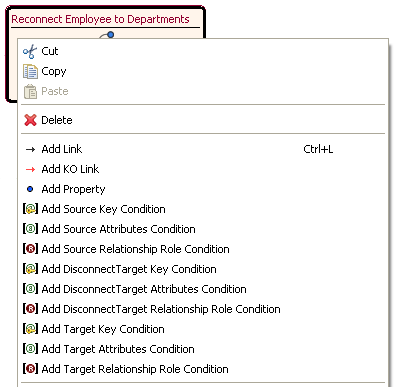Click the Ctrl+L shortcut label
Screen dimensions: 395x387
pos(318,149)
